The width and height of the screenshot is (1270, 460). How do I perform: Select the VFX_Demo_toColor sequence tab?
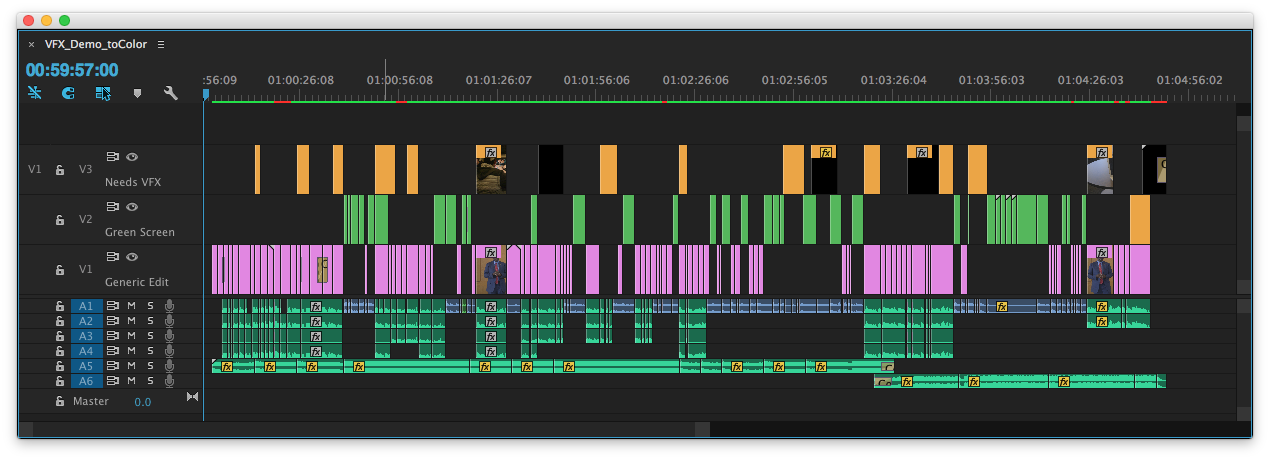pyautogui.click(x=97, y=44)
